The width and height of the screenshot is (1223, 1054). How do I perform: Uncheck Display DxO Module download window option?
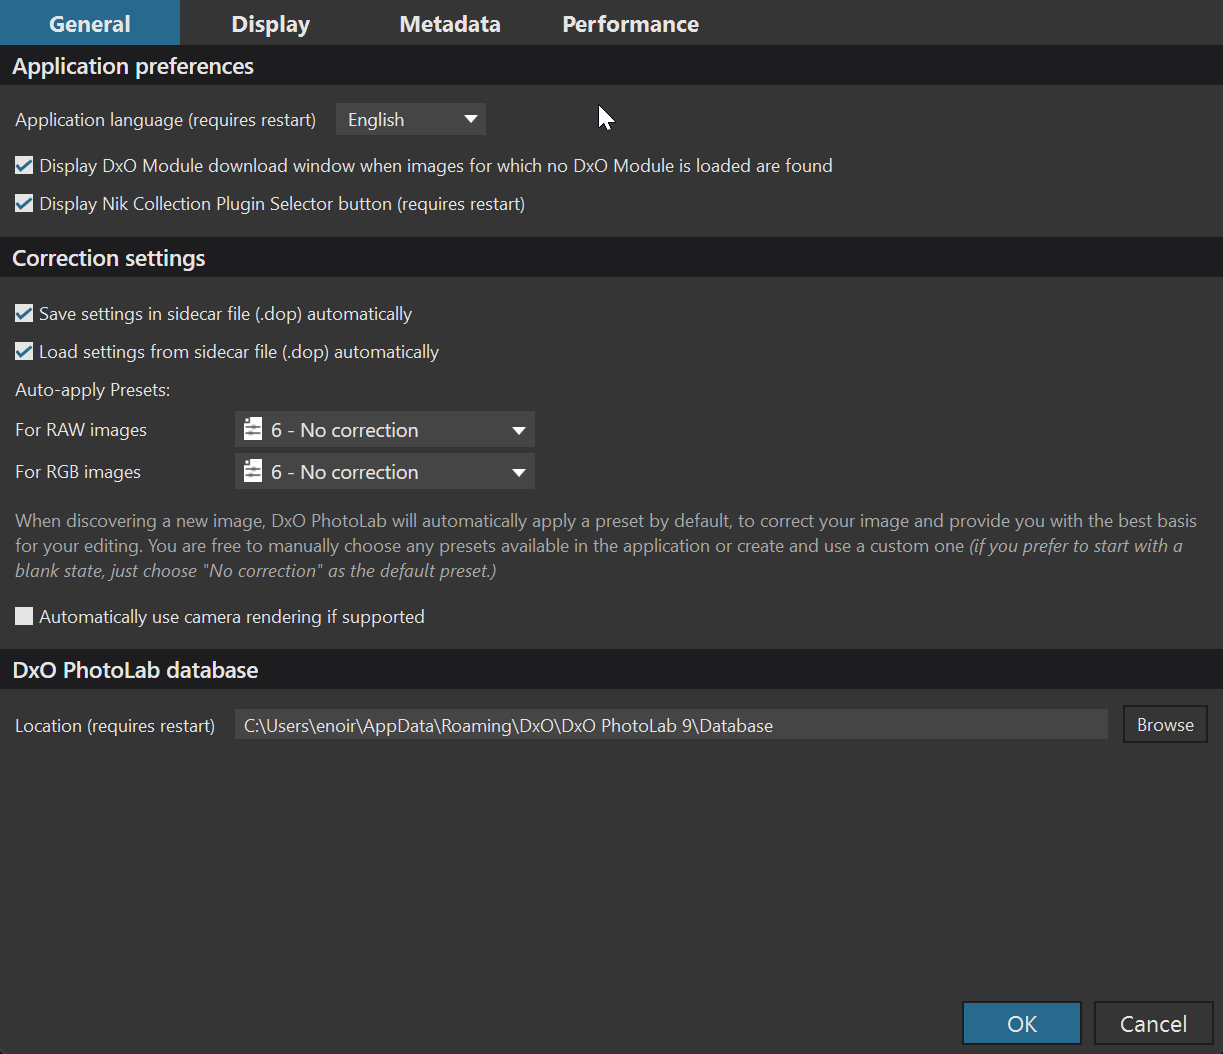pyautogui.click(x=24, y=166)
